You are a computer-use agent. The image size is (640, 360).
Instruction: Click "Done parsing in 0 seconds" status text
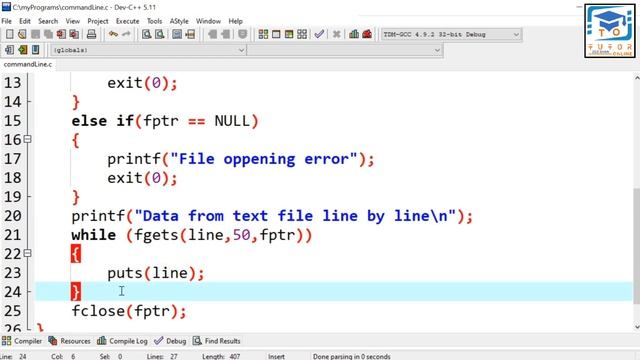tap(352, 356)
